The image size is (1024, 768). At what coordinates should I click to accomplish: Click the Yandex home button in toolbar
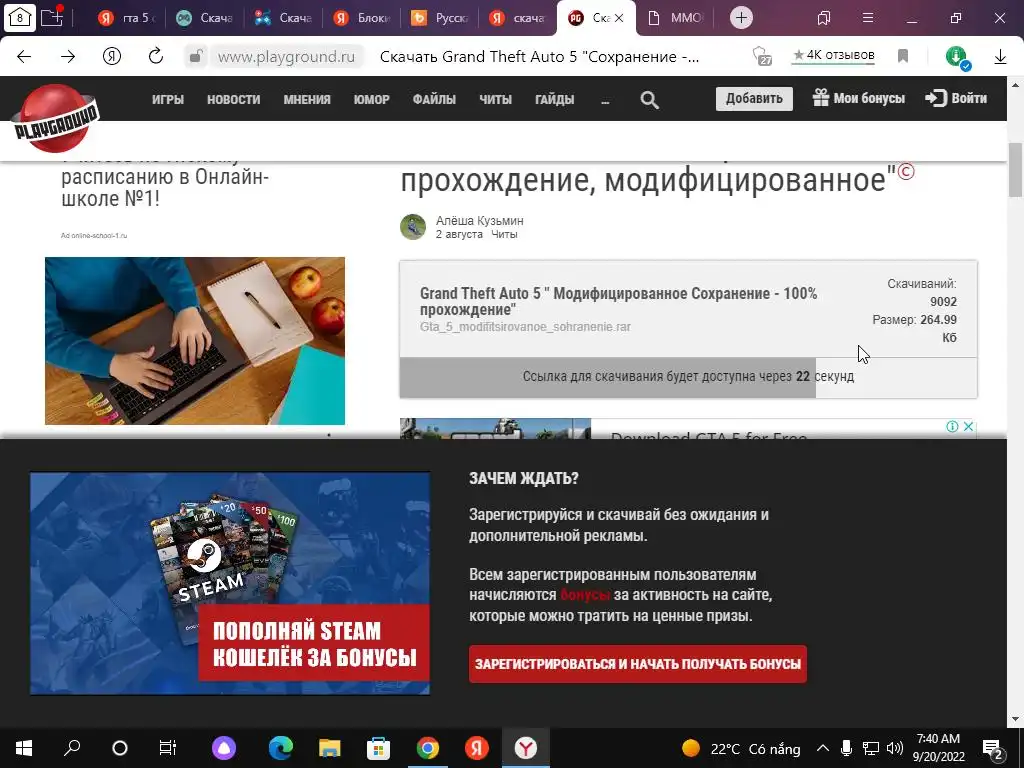[x=112, y=57]
